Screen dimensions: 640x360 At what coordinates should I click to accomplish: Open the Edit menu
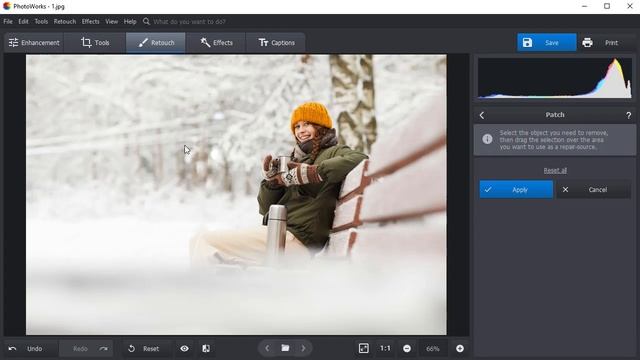(23, 22)
